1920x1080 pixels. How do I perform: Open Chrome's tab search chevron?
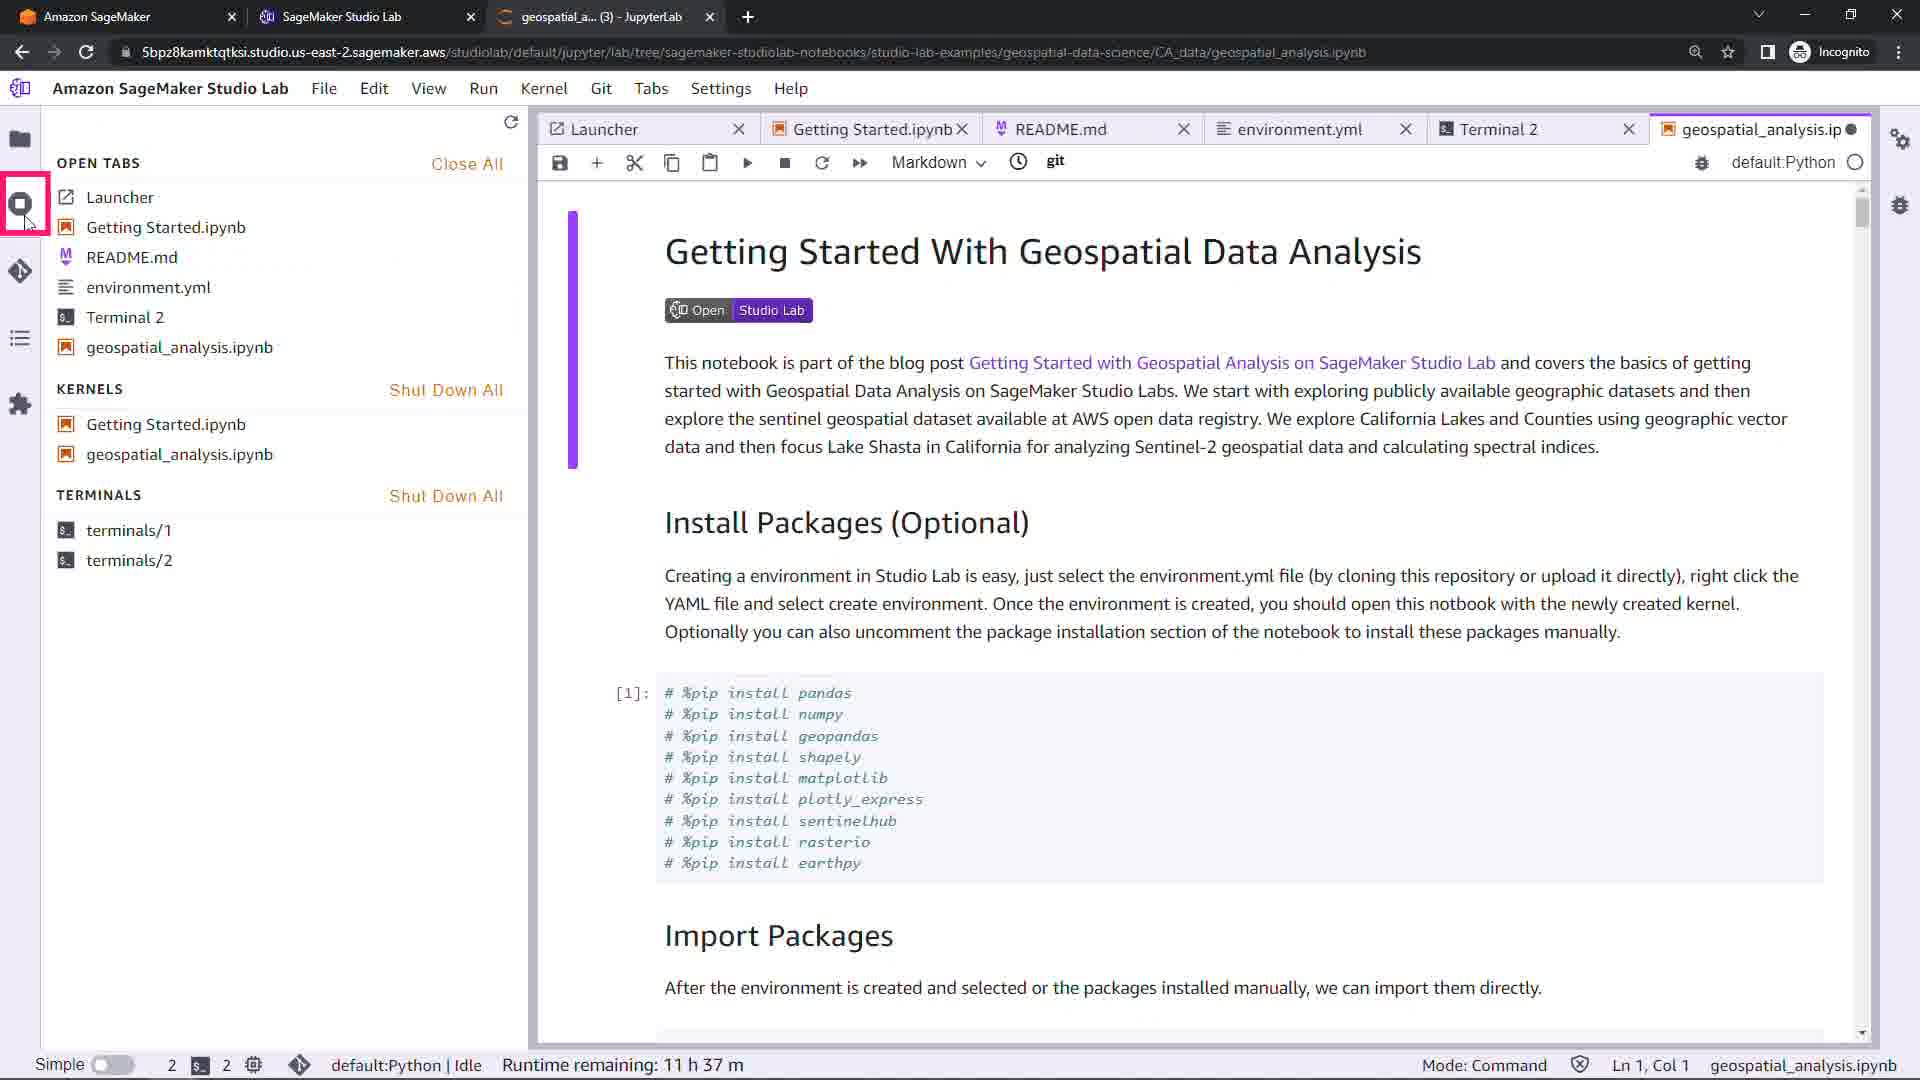1759,15
